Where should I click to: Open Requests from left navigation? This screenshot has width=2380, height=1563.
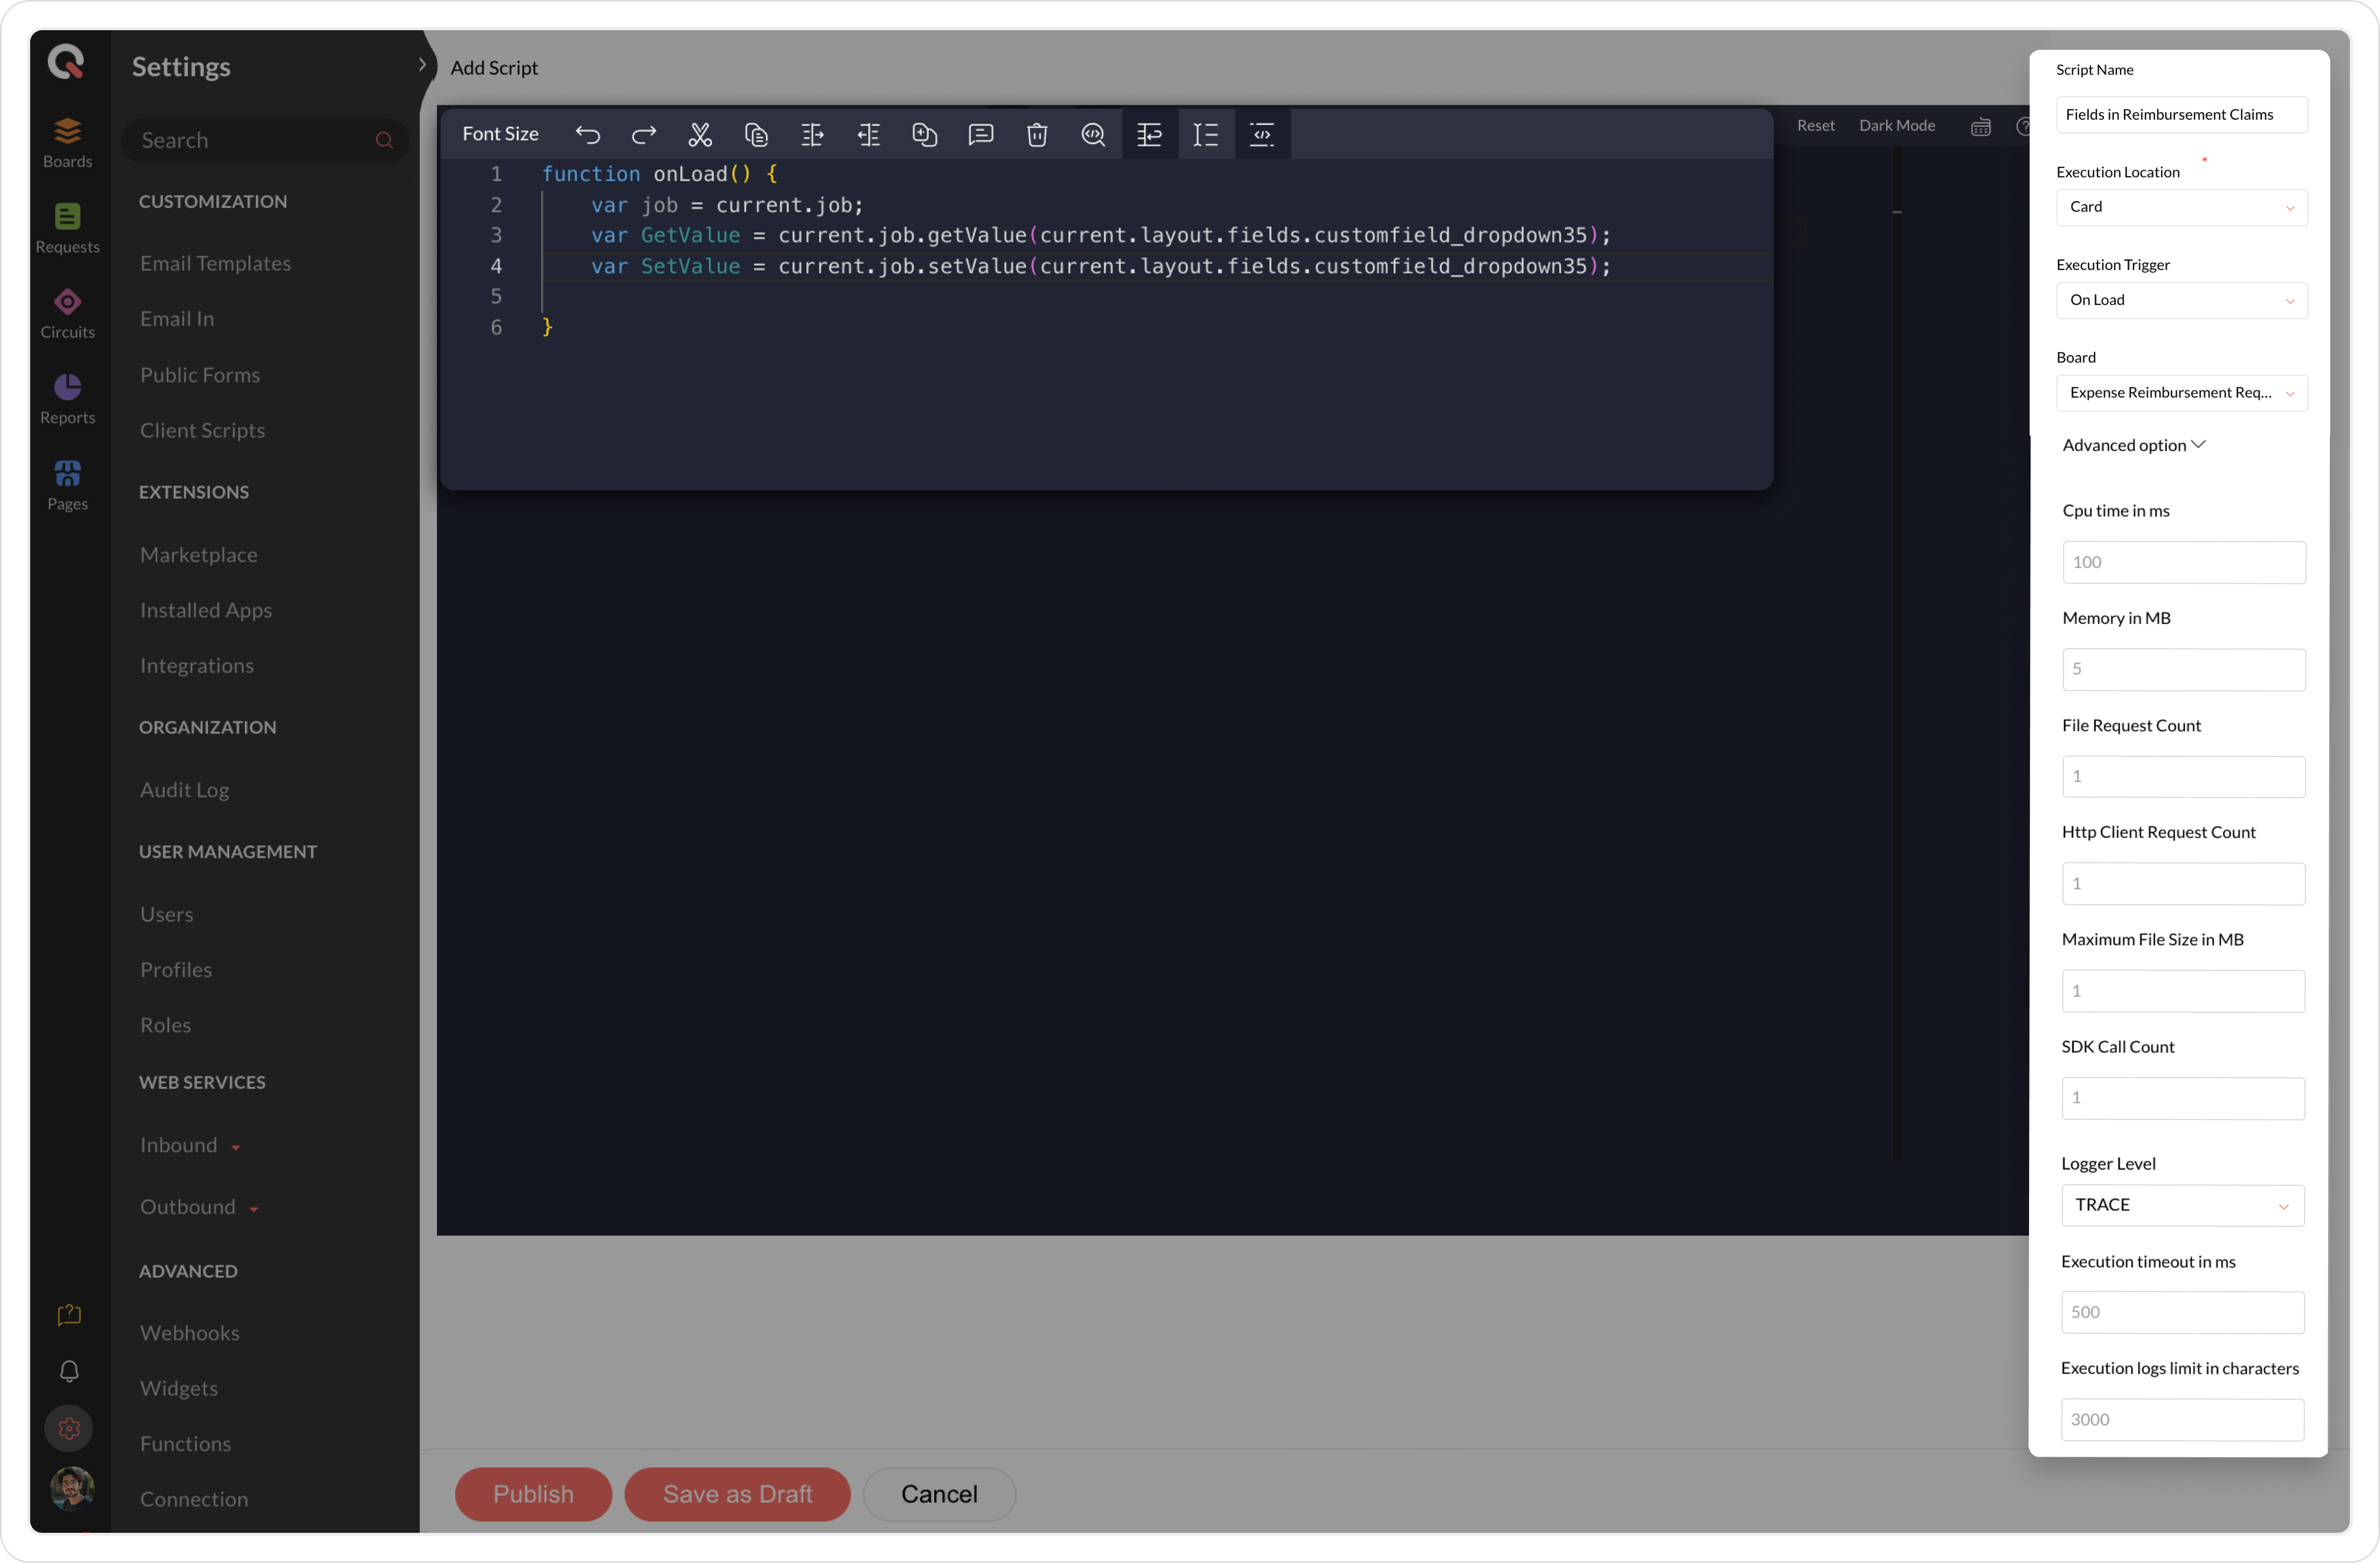67,228
